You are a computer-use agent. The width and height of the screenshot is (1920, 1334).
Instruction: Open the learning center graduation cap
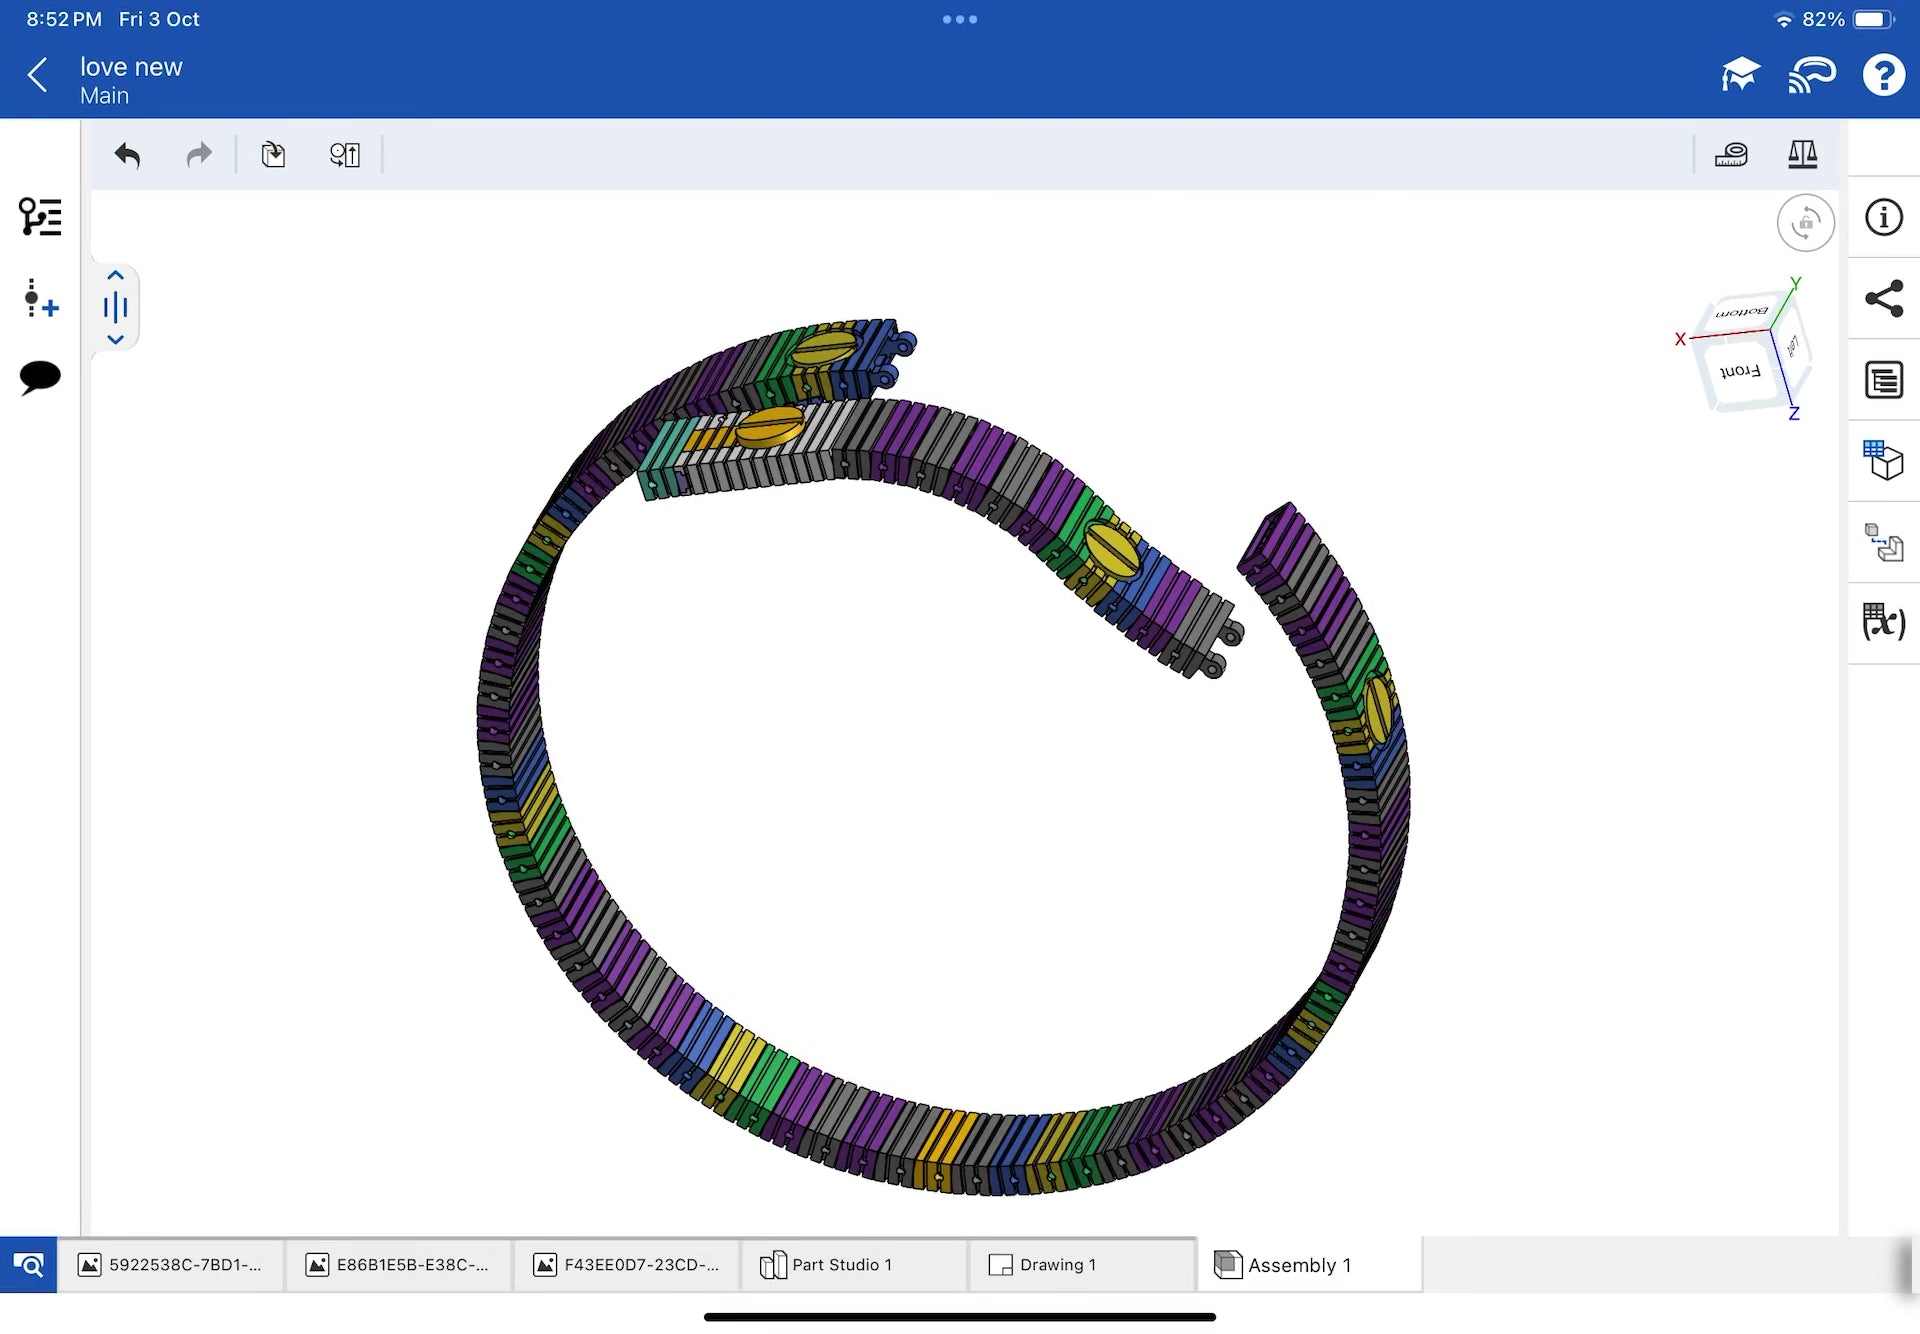[1740, 75]
